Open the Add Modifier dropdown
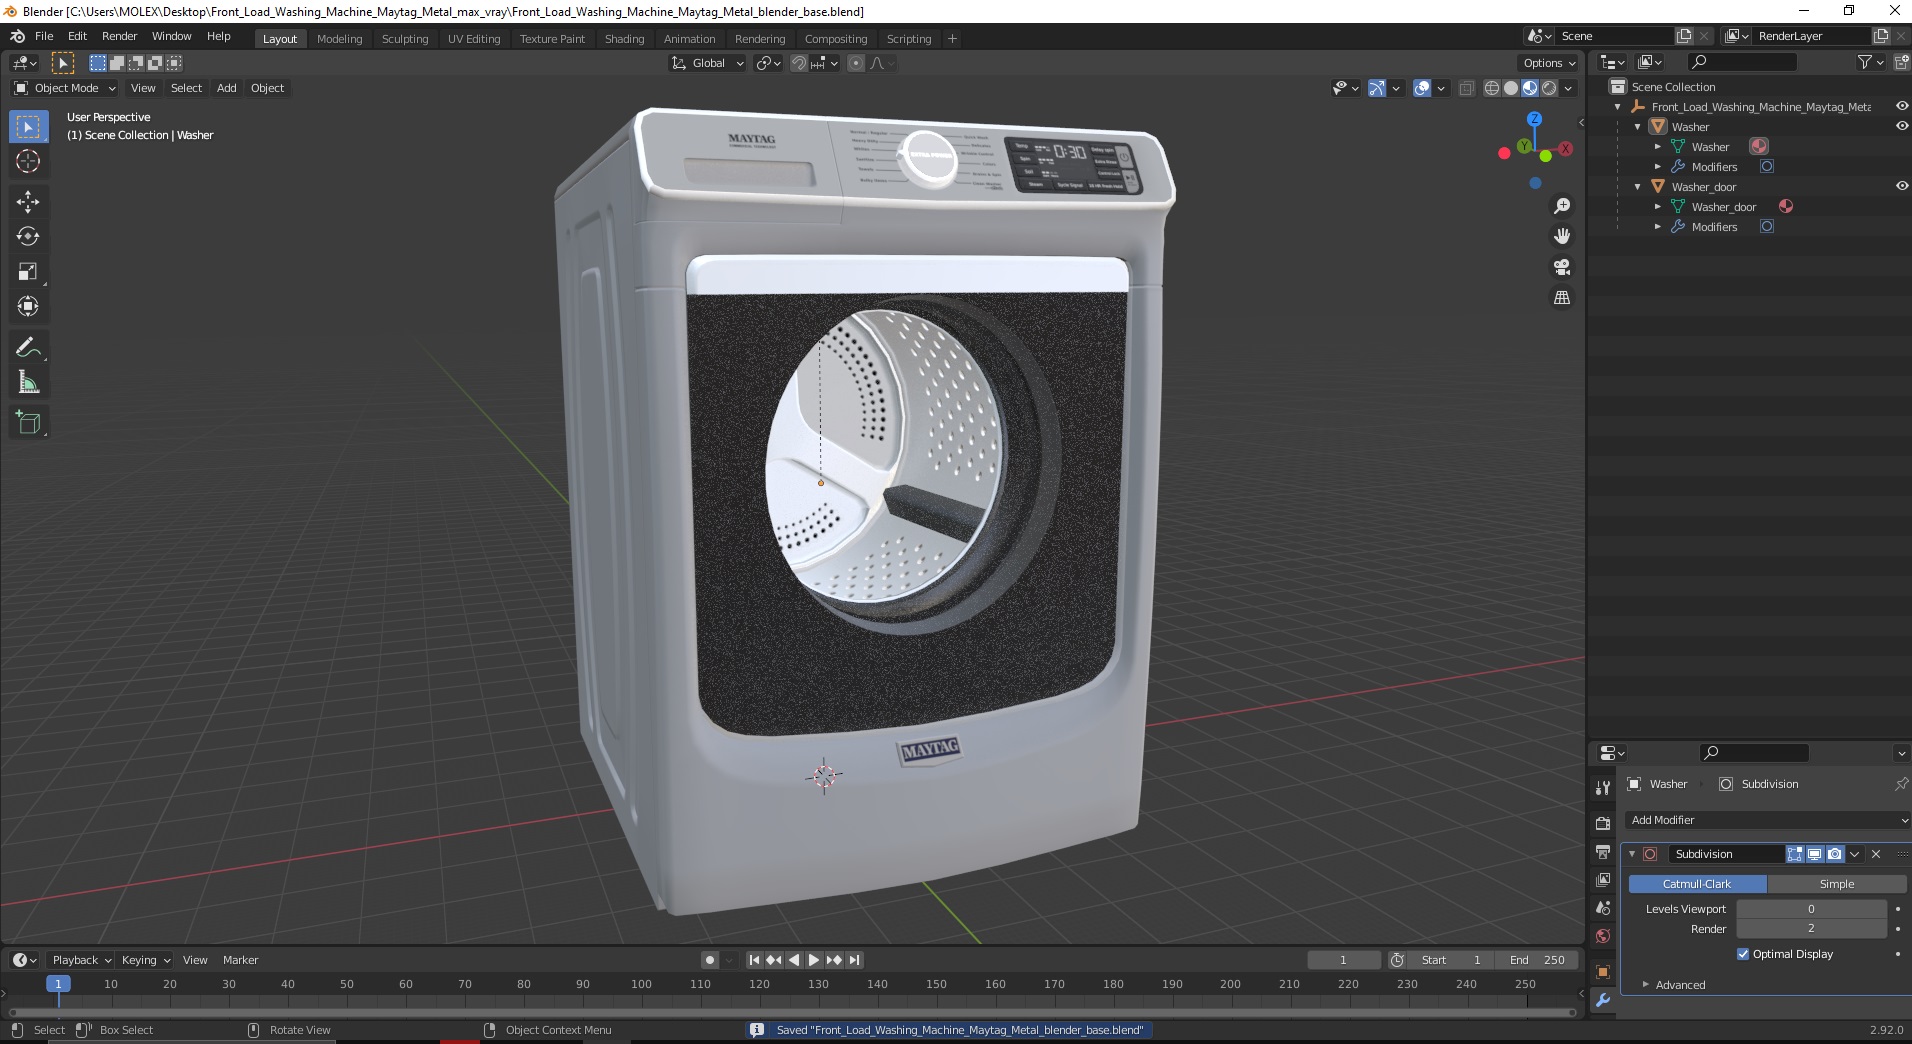This screenshot has width=1912, height=1044. pyautogui.click(x=1766, y=820)
